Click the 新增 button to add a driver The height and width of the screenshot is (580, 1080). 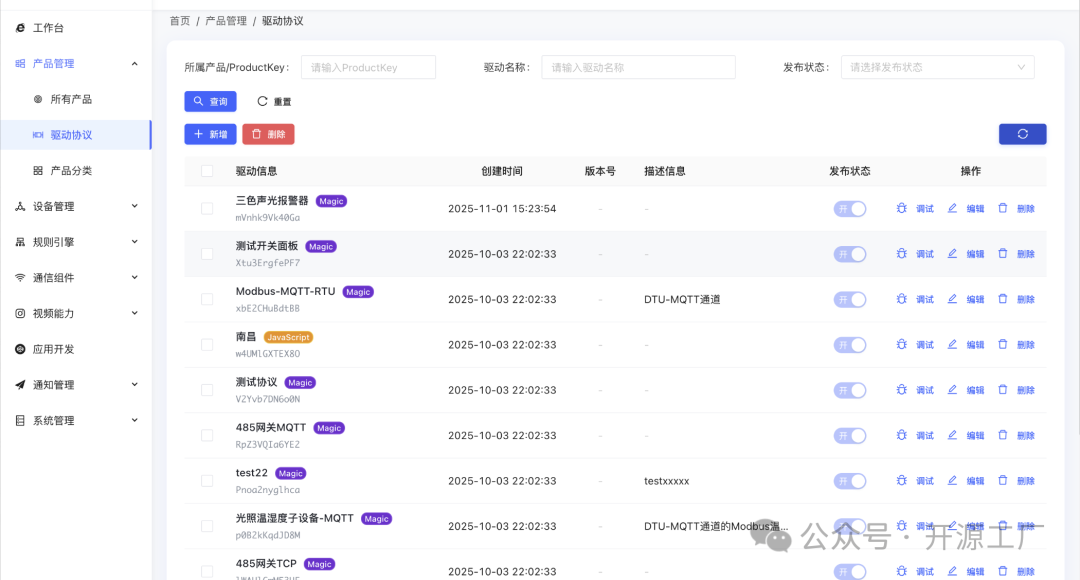[x=210, y=133]
